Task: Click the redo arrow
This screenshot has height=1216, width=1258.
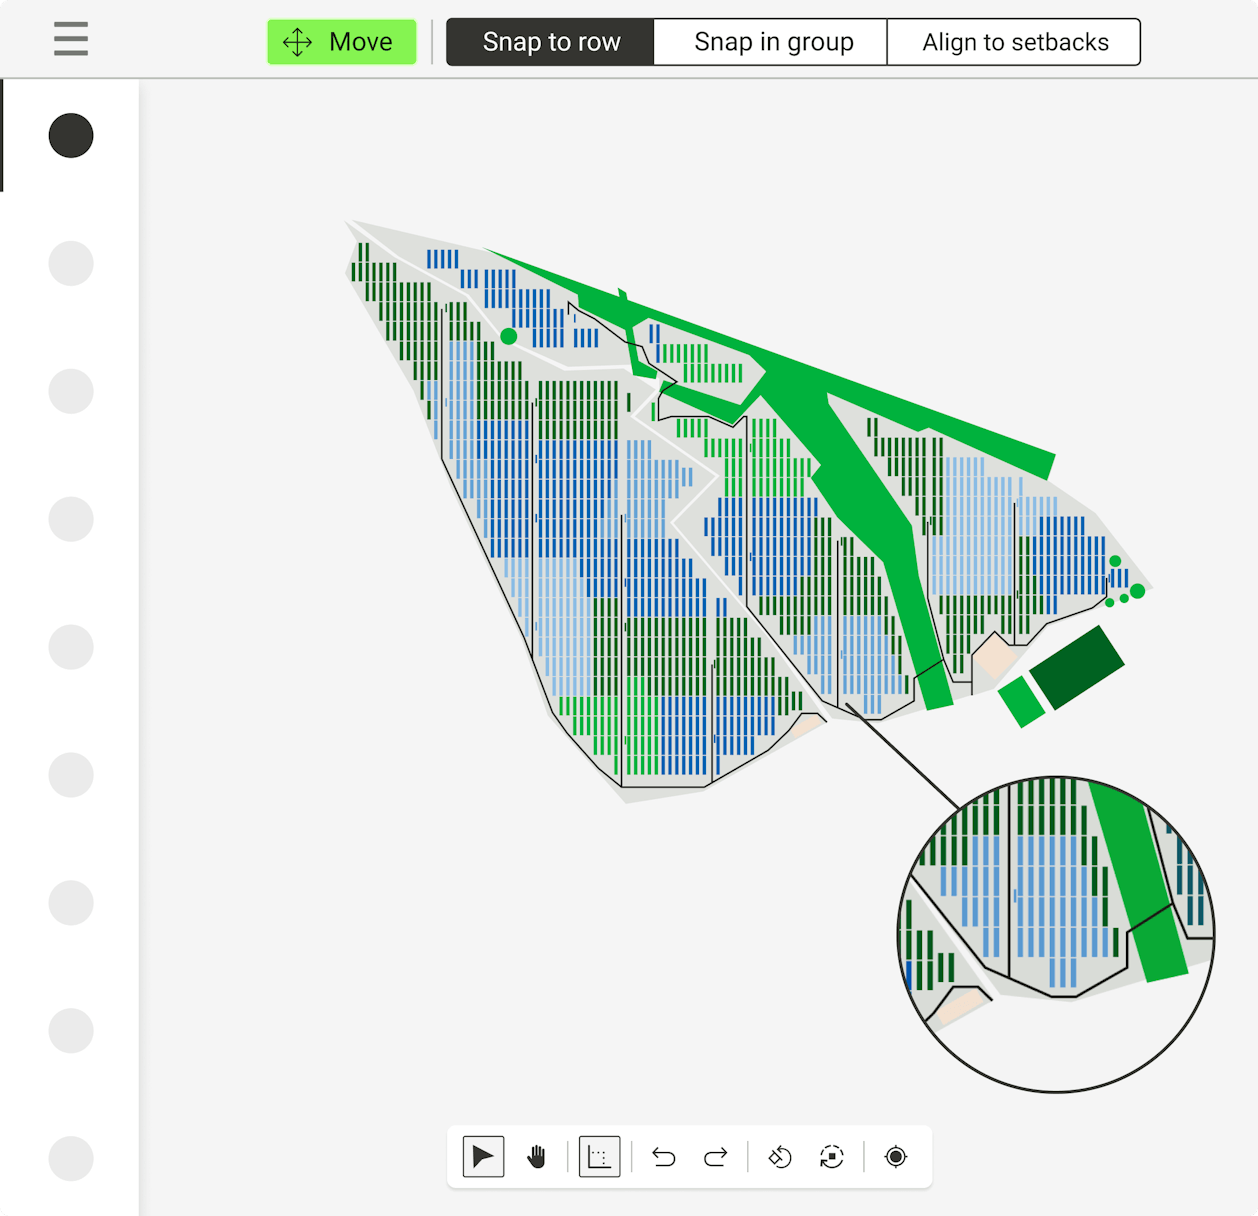Action: (716, 1157)
